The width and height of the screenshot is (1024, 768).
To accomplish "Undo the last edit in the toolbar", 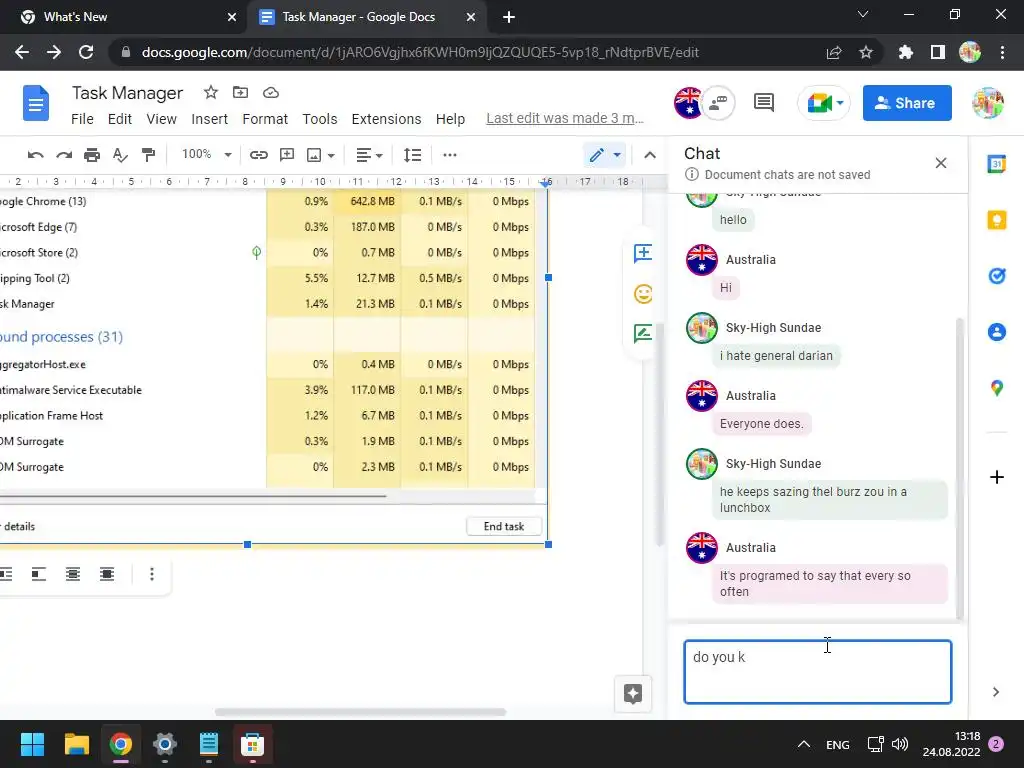I will 35,155.
